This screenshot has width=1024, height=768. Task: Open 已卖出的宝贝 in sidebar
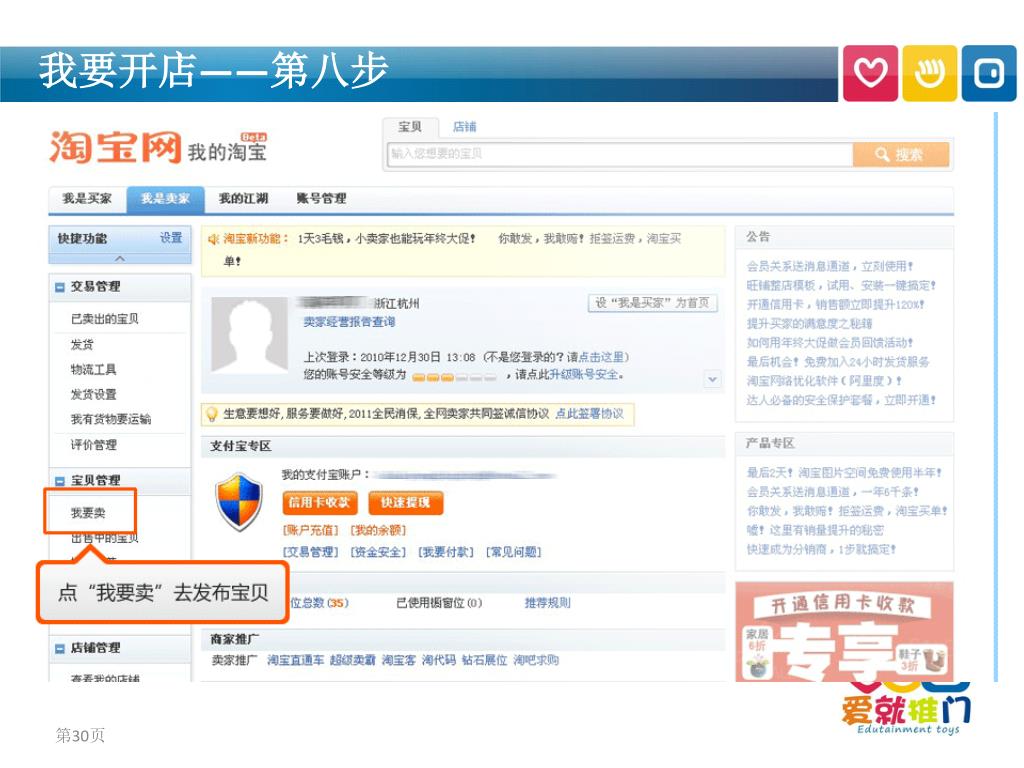104,319
